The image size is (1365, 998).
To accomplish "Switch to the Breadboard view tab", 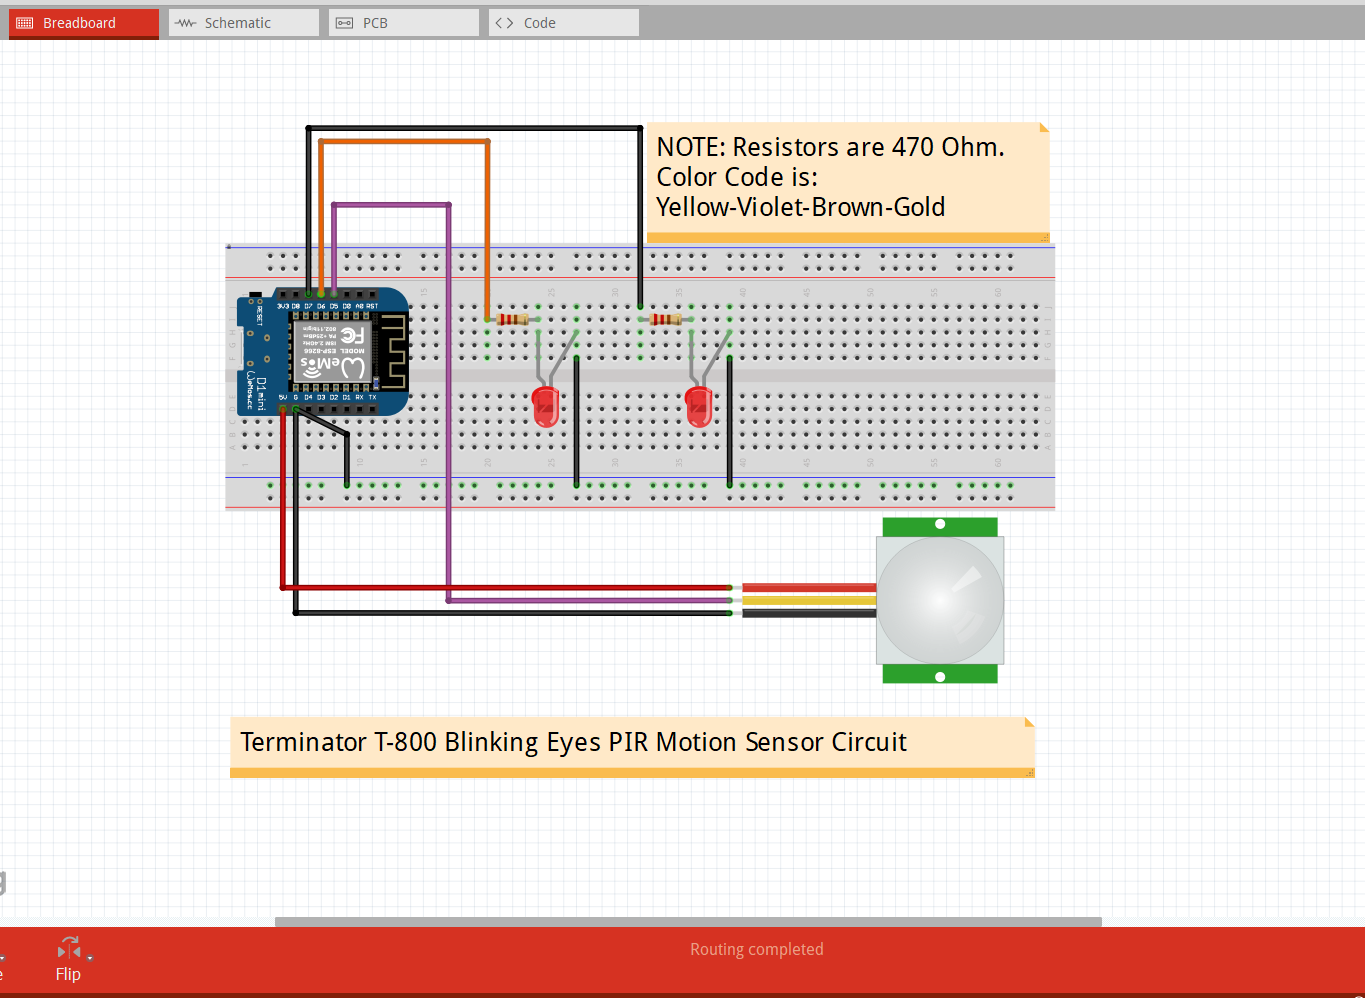I will [83, 23].
